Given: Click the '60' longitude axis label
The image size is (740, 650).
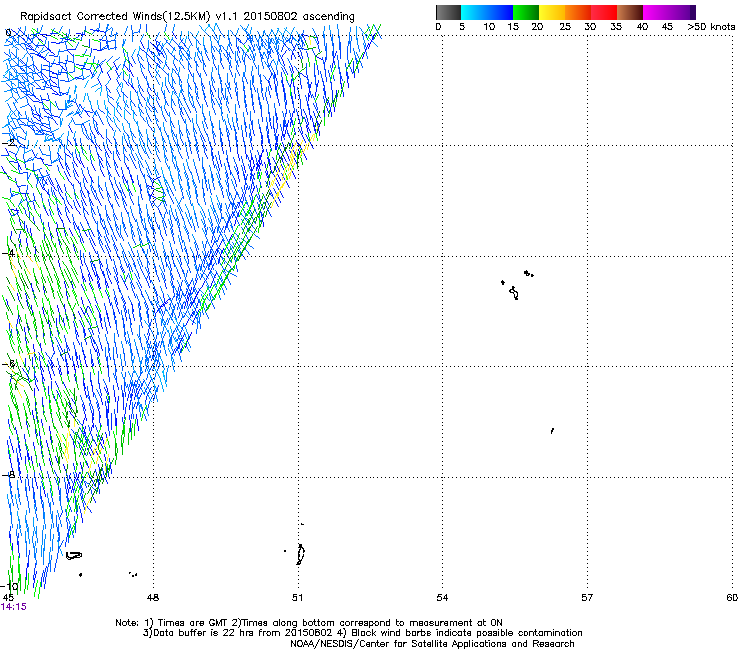Looking at the screenshot, I should coord(732,598).
